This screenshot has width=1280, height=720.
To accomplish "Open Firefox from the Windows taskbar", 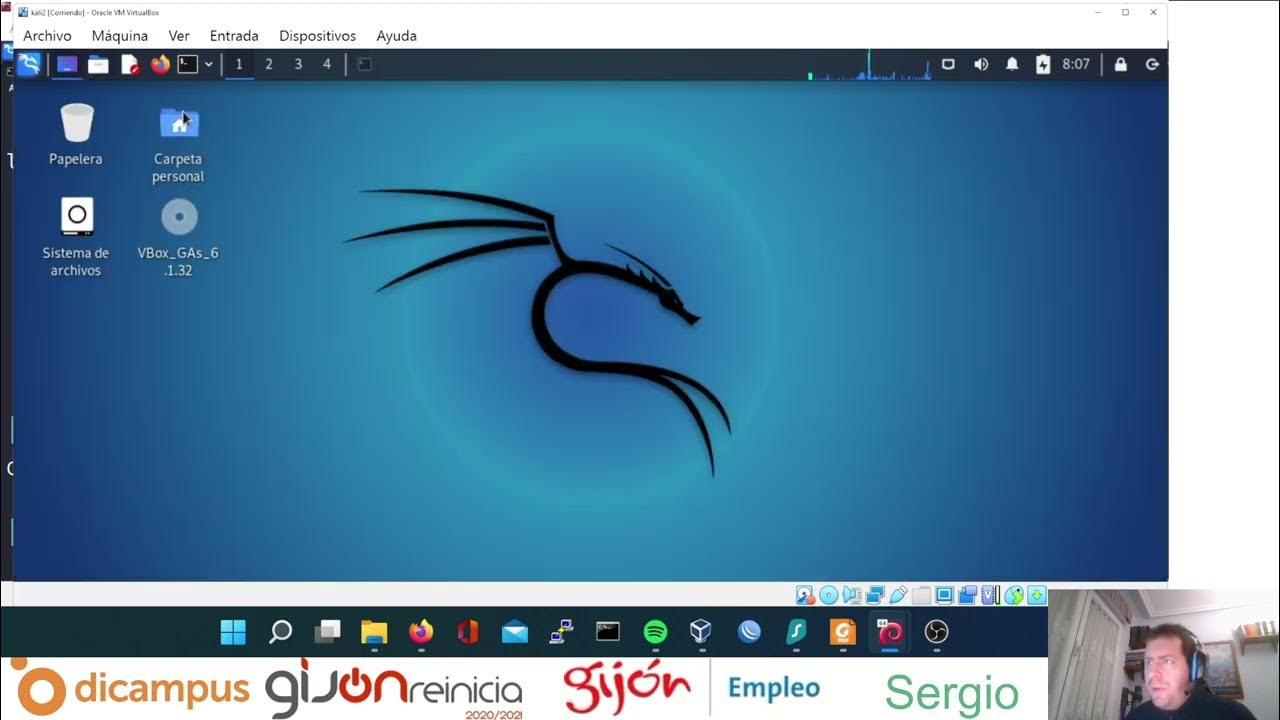I will pyautogui.click(x=421, y=632).
